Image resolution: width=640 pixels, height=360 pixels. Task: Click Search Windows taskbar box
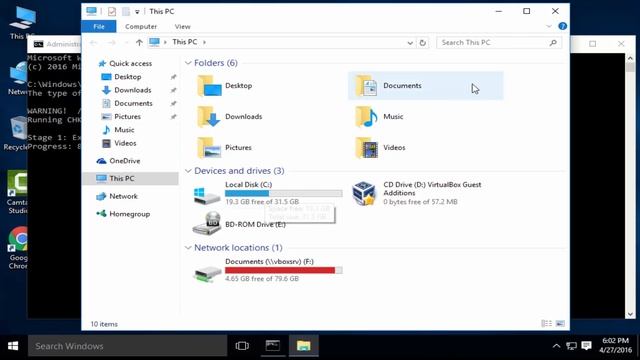point(127,346)
